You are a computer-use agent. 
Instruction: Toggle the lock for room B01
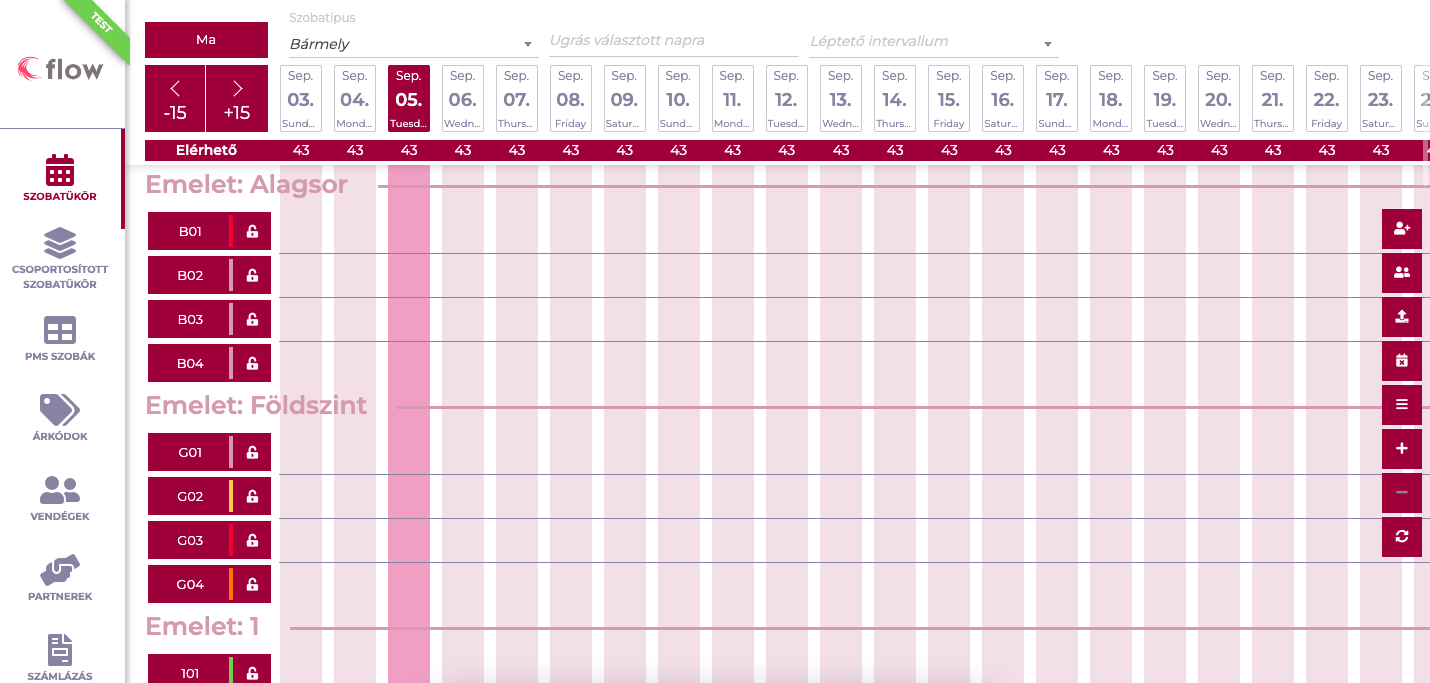(252, 232)
